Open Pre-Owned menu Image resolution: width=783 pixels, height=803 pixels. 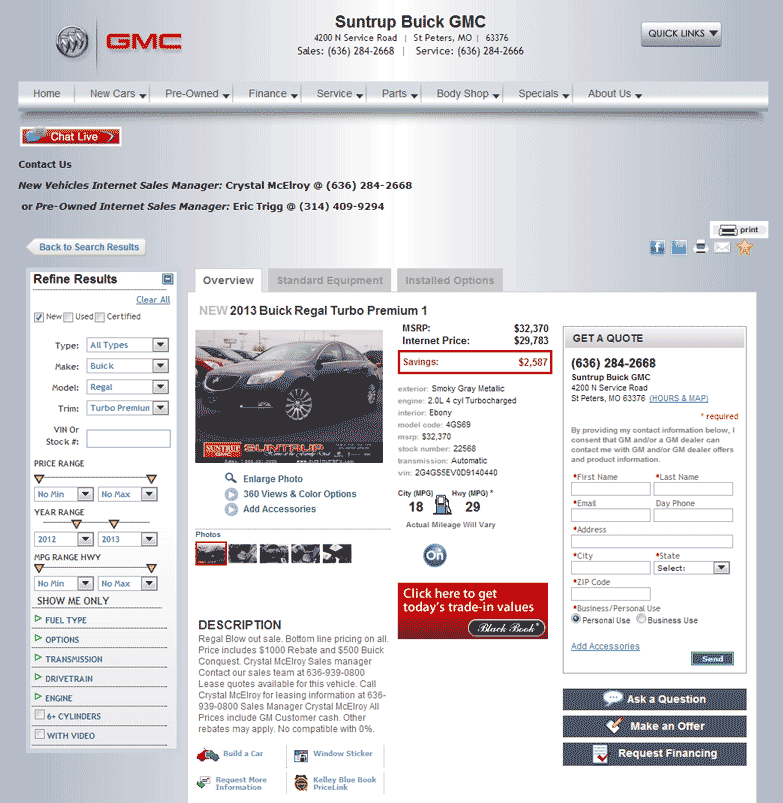tap(197, 94)
